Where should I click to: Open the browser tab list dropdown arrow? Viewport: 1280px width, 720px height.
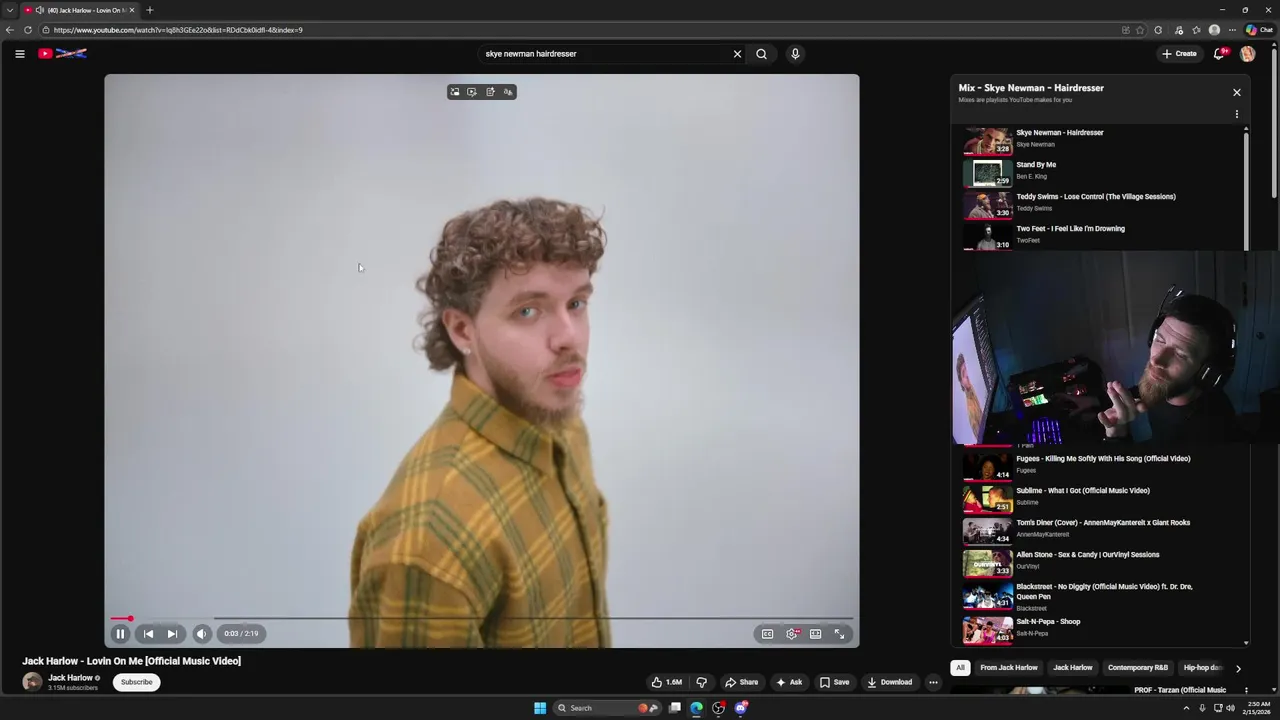click(x=10, y=10)
